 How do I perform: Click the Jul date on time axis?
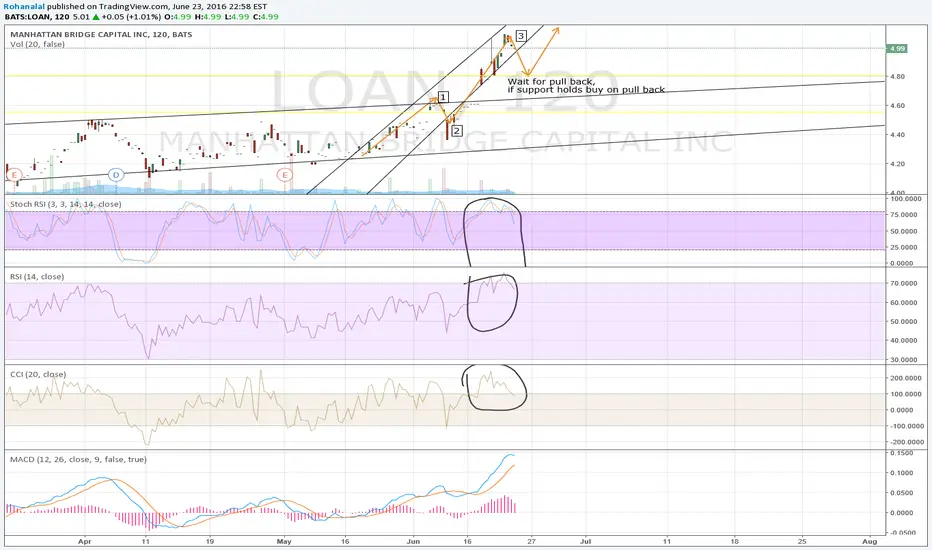tap(585, 542)
